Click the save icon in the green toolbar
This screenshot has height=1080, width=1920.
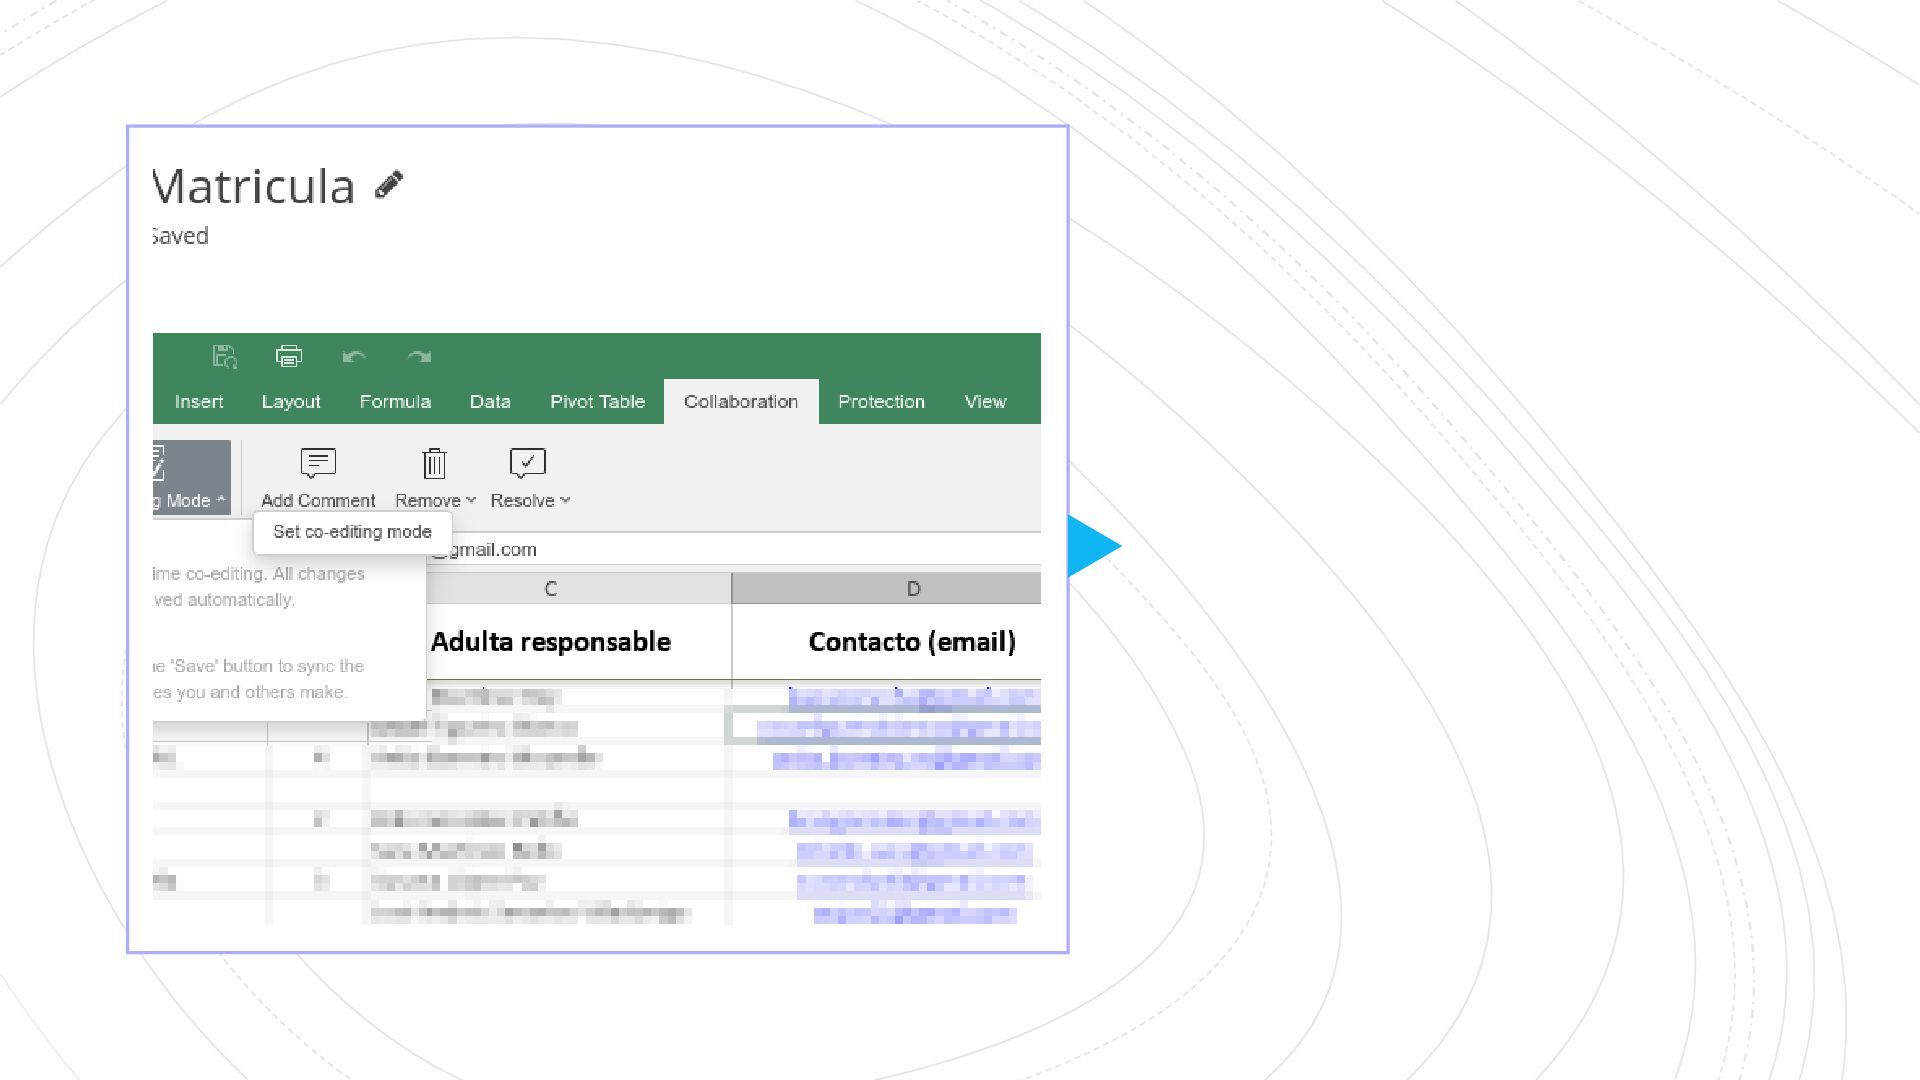point(225,356)
